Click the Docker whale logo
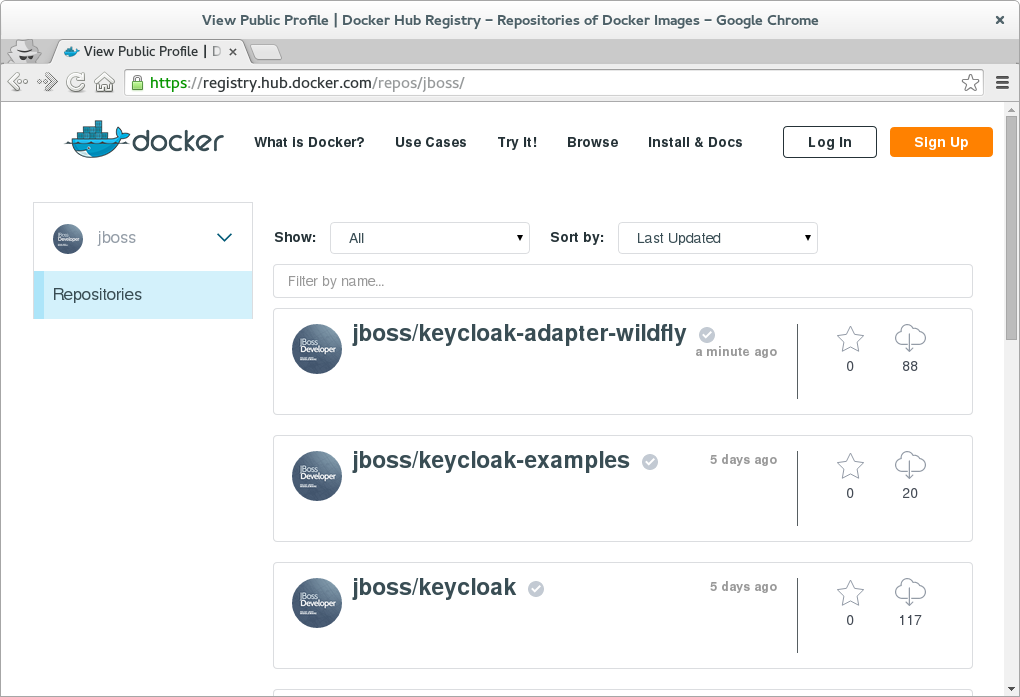Viewport: 1020px width, 697px height. click(x=96, y=141)
